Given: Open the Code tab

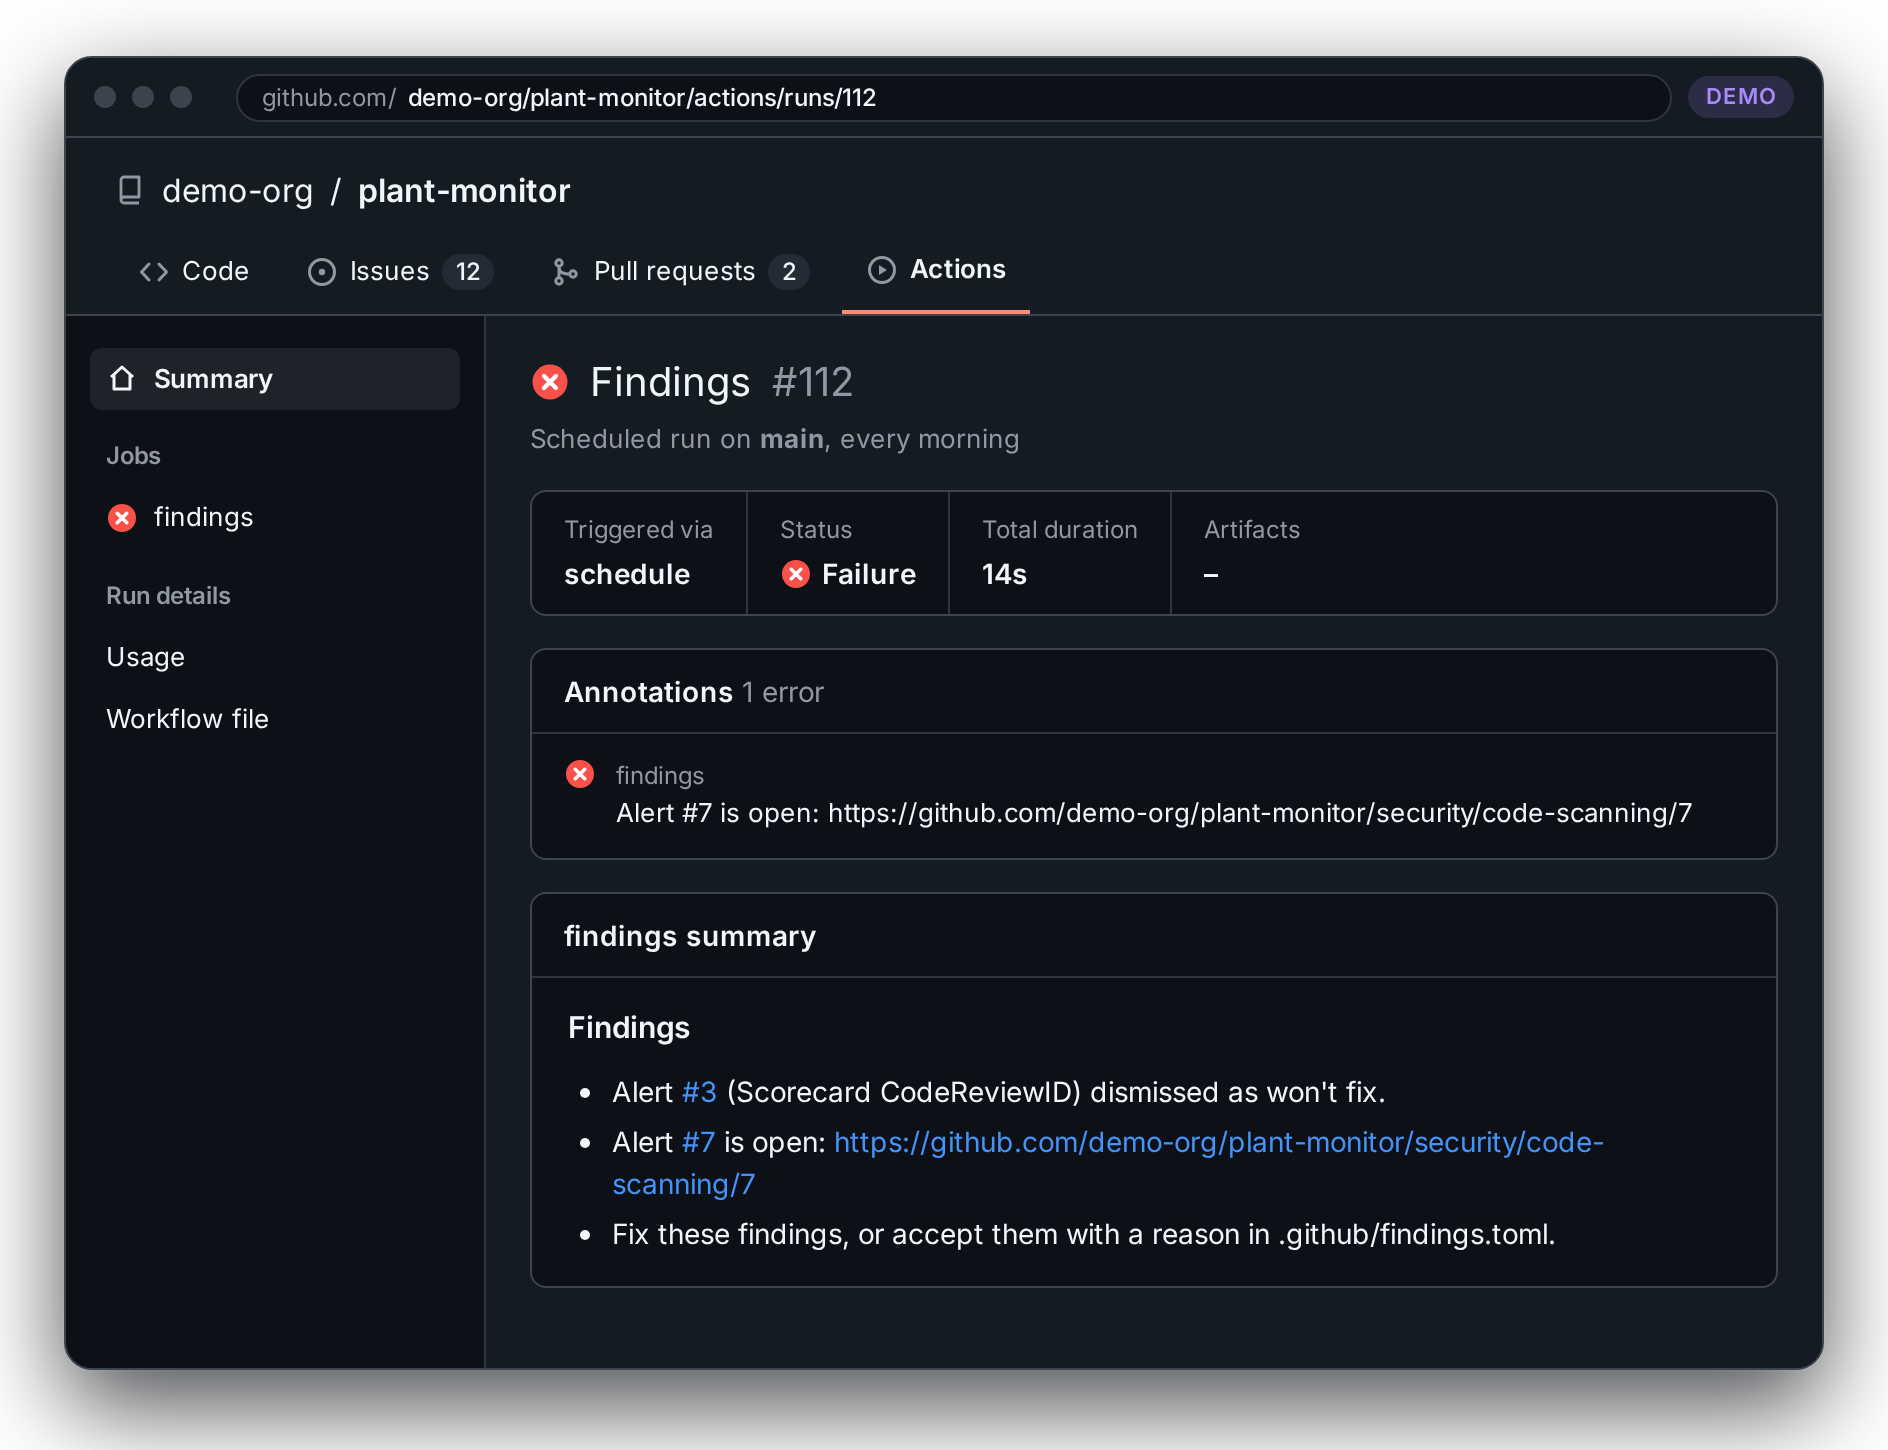Looking at the screenshot, I should pyautogui.click(x=194, y=271).
